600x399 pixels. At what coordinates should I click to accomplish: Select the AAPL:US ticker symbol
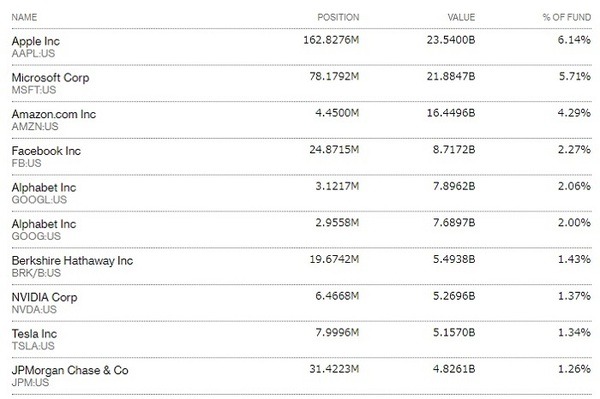pos(33,54)
